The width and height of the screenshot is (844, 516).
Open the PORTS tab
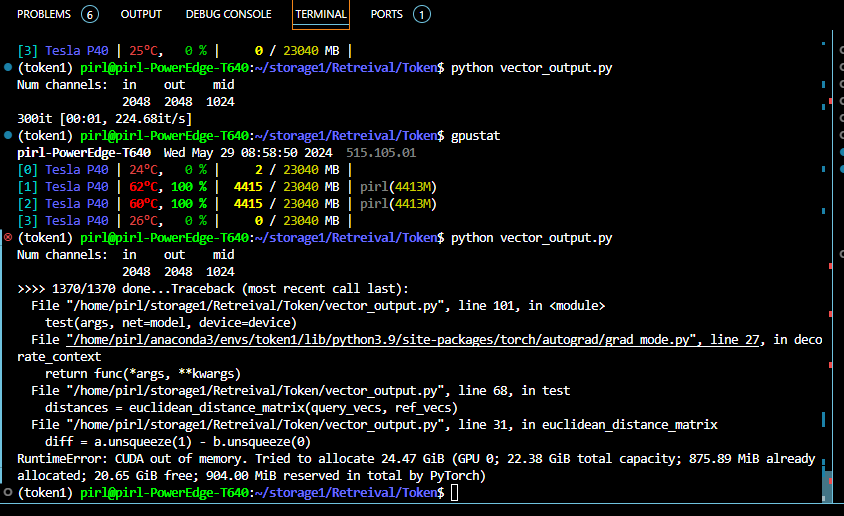(386, 14)
